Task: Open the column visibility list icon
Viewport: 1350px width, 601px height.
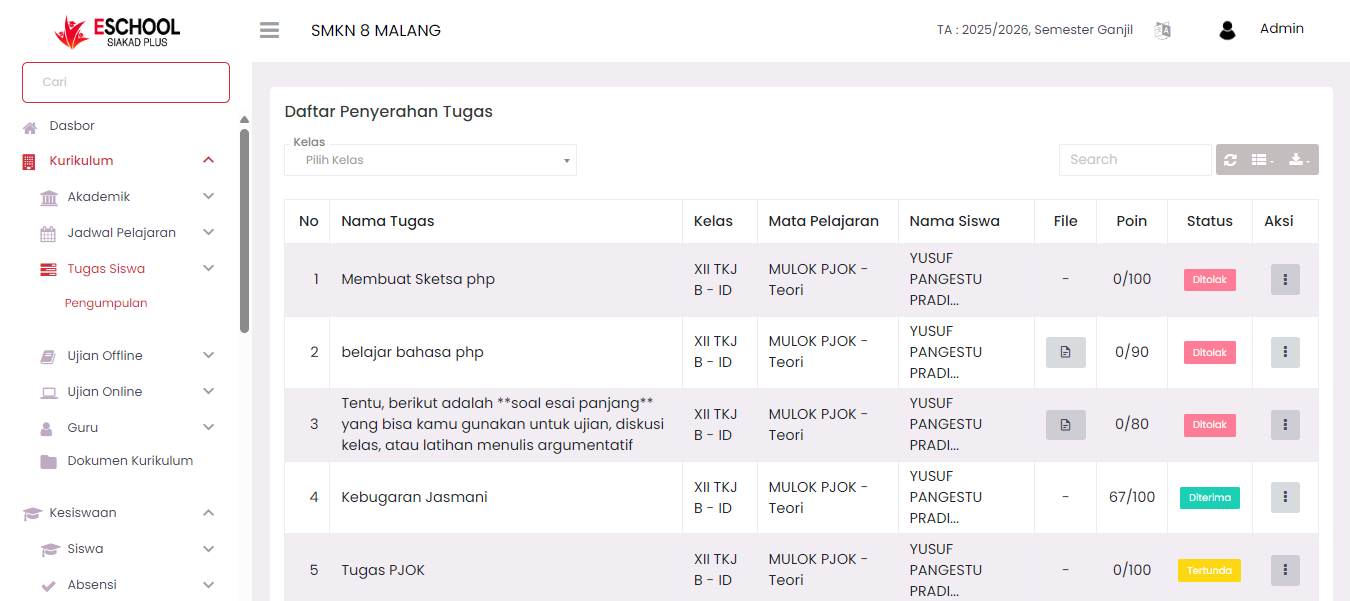Action: point(1262,160)
